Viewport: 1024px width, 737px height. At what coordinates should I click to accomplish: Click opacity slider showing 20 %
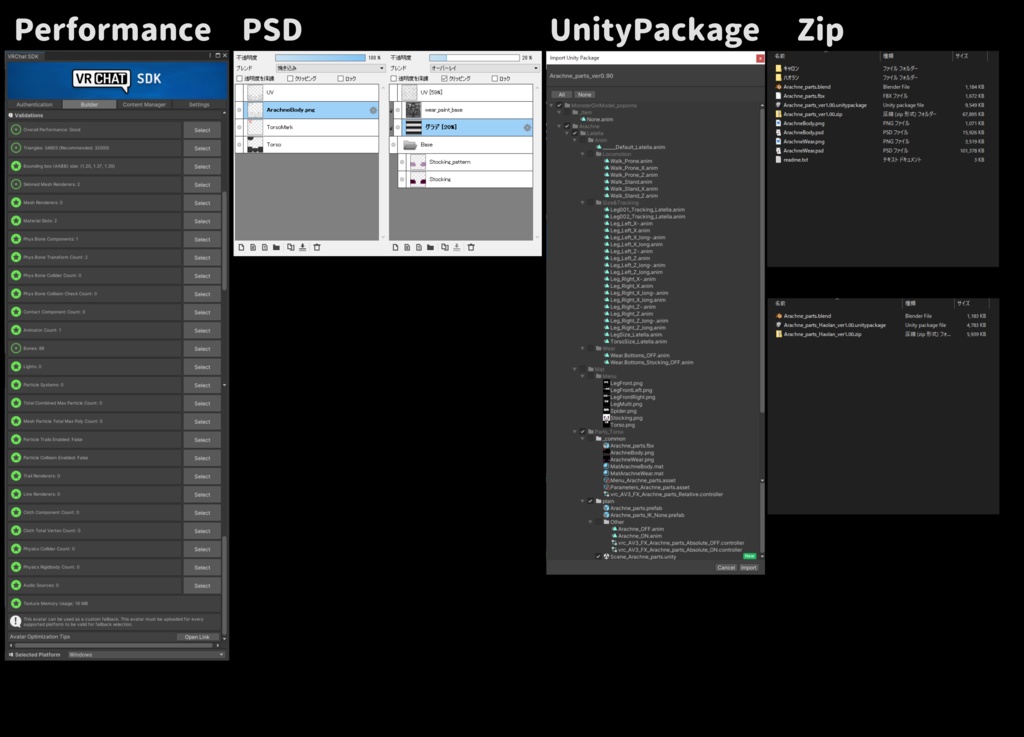point(474,57)
